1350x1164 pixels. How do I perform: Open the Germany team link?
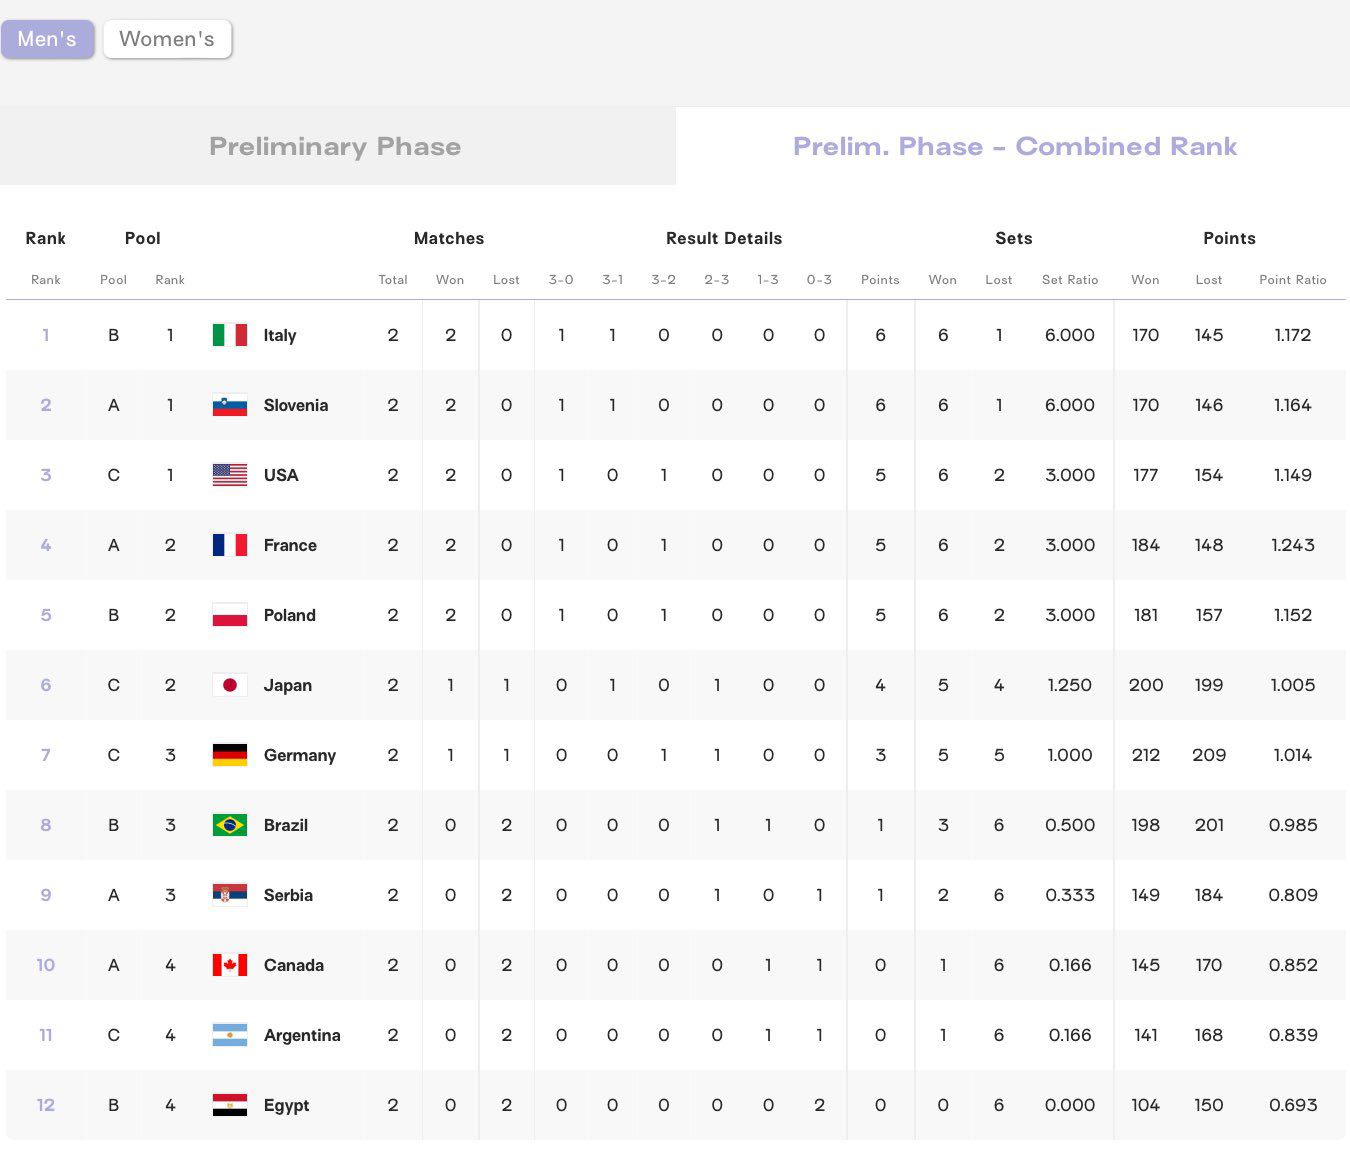[299, 755]
